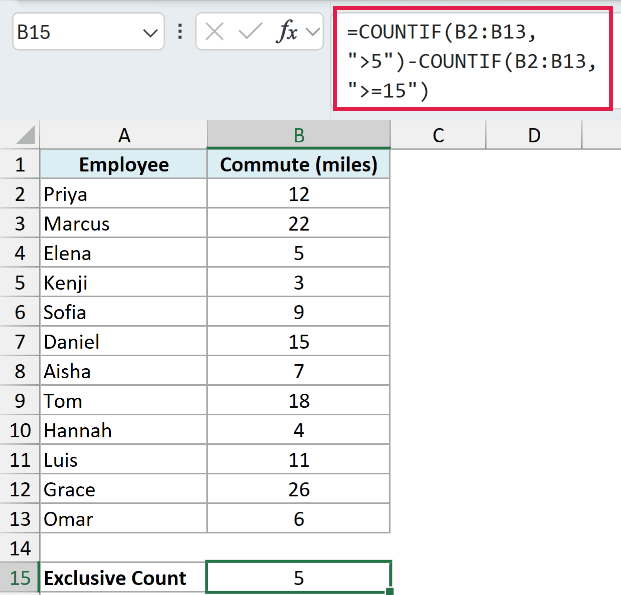
Task: Click Grace's commute value 26
Action: coord(299,489)
